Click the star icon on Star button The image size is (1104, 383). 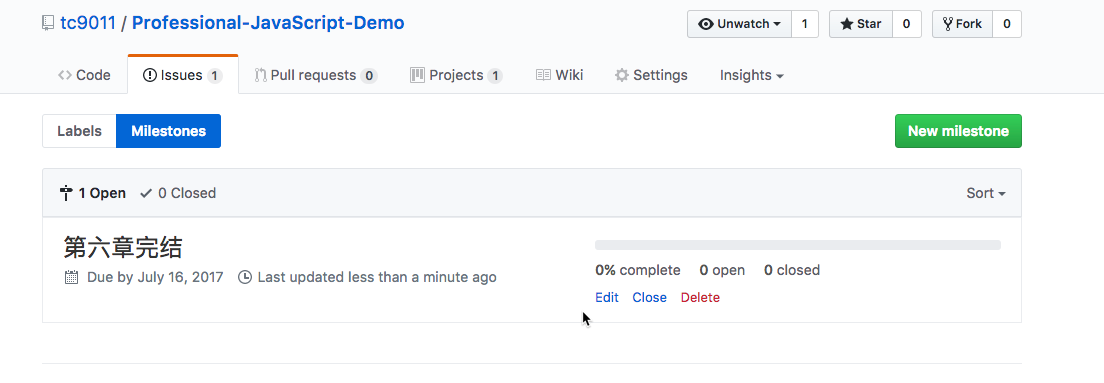(x=846, y=24)
